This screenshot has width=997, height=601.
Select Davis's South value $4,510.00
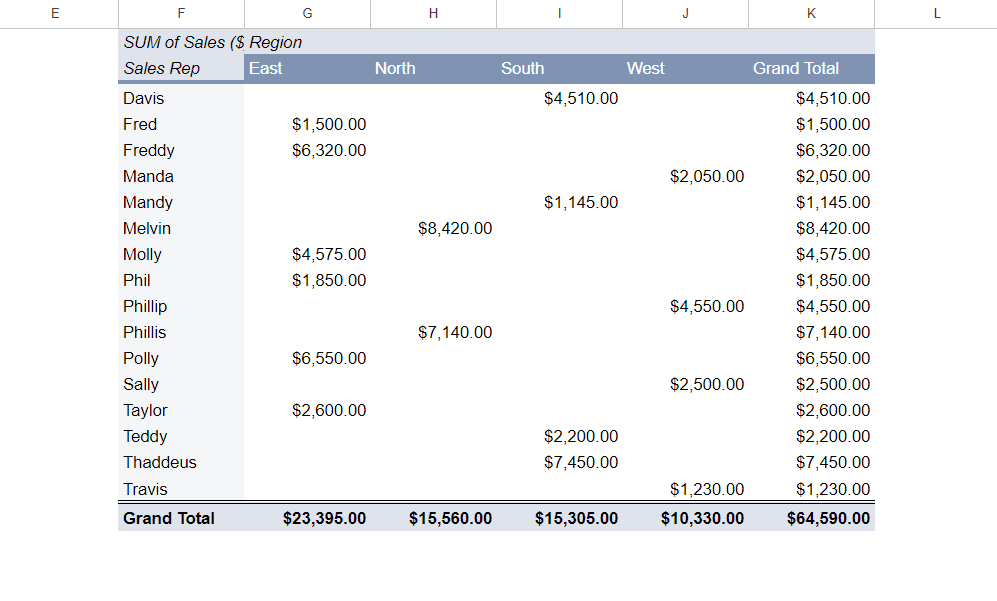pyautogui.click(x=559, y=98)
